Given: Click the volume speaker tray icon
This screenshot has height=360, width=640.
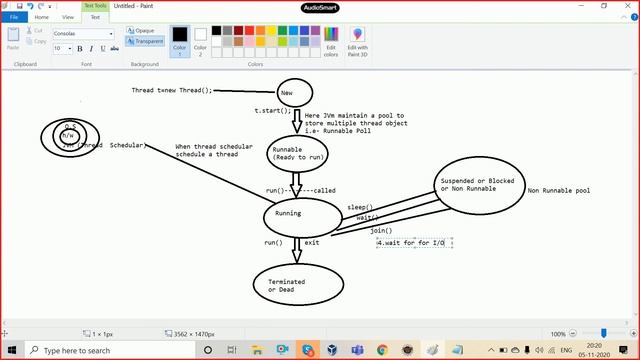Looking at the screenshot, I should 539,350.
